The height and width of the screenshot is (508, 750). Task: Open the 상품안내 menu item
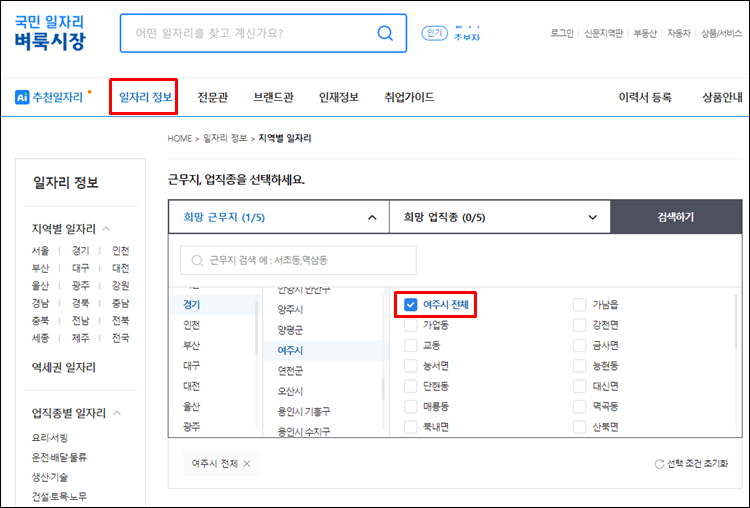[x=722, y=98]
